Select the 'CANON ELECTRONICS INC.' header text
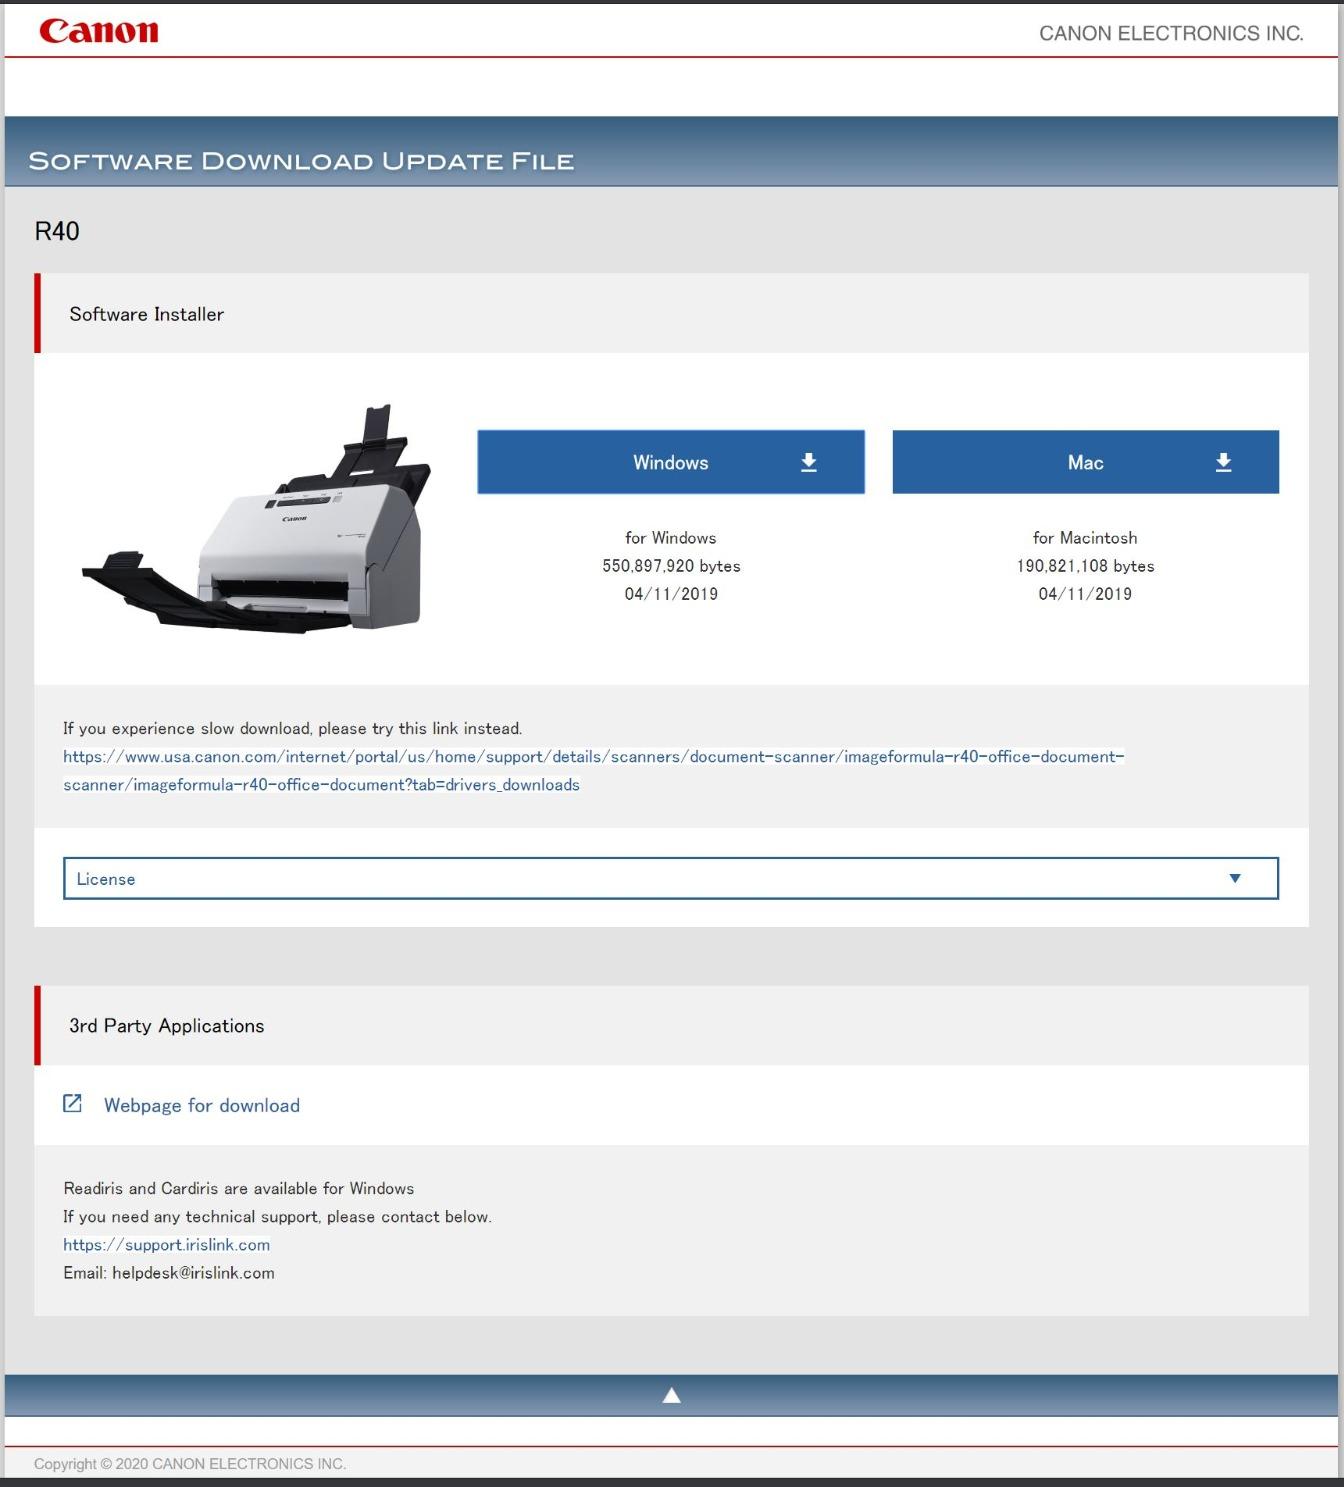Viewport: 1344px width, 1487px height. pyautogui.click(x=1171, y=33)
